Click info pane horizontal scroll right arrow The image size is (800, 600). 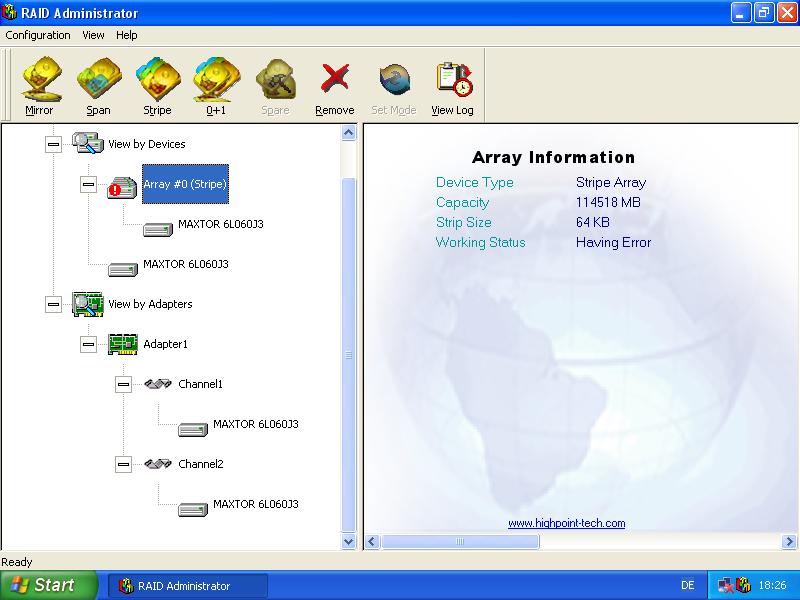pyautogui.click(x=789, y=541)
